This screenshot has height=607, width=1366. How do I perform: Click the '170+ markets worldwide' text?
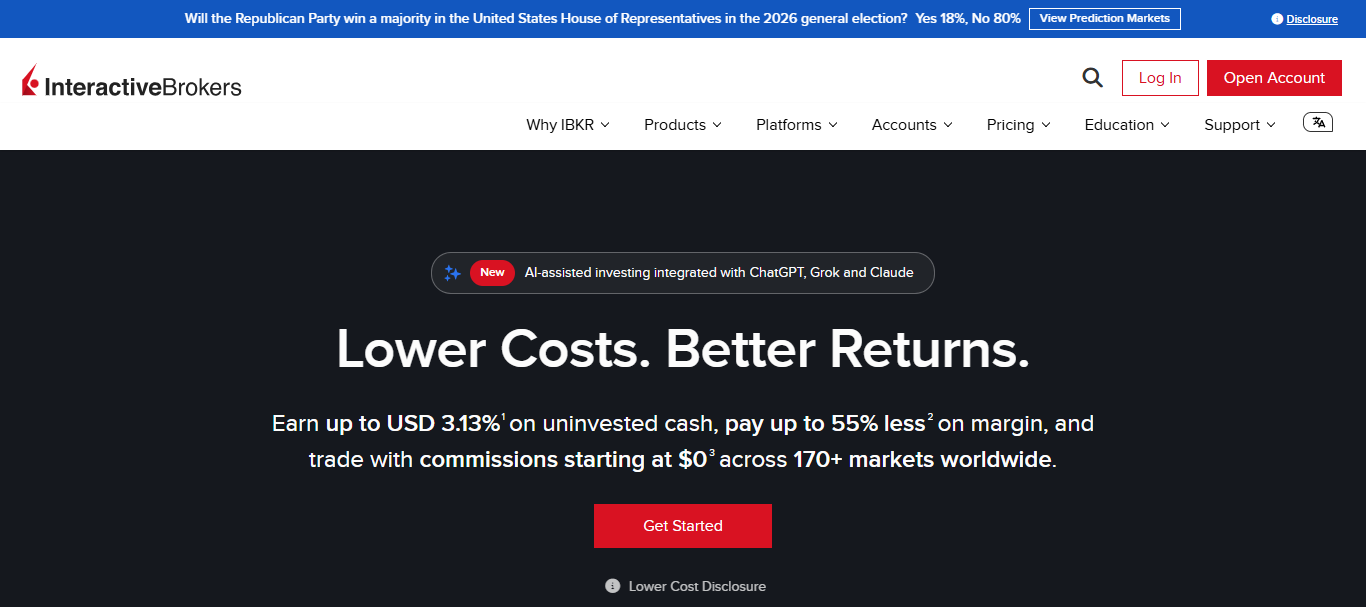pos(922,460)
